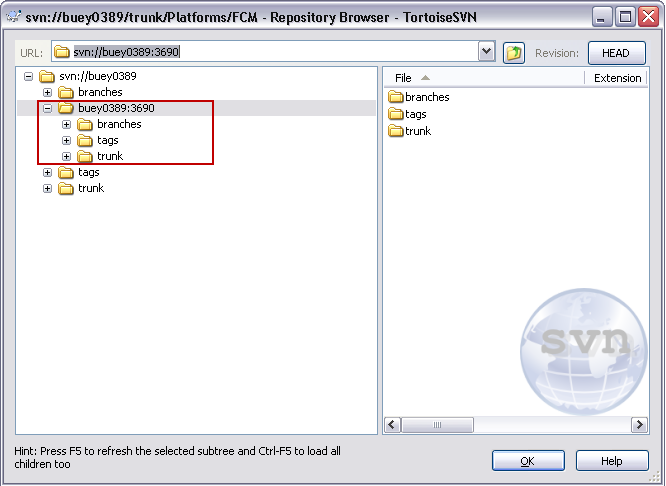
Task: Open the URL history dropdown
Action: [487, 52]
